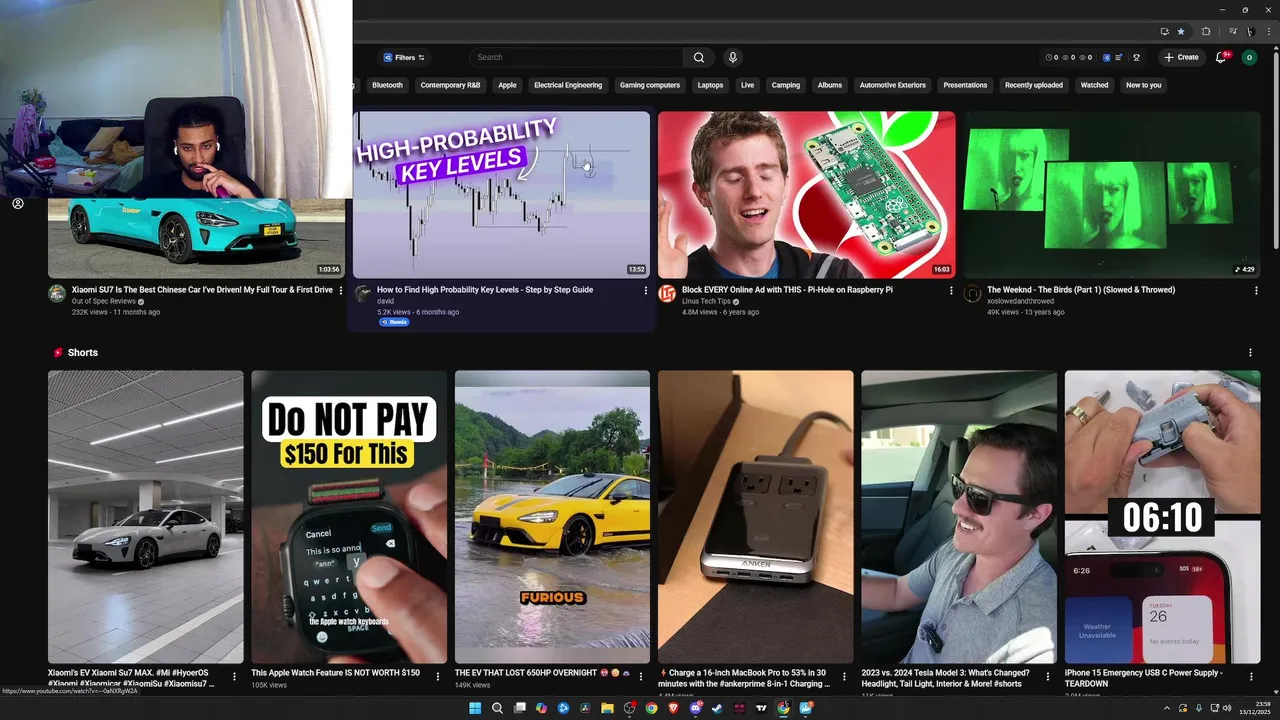Click the YouTube search input field
Viewport: 1280px width, 720px height.
[576, 57]
